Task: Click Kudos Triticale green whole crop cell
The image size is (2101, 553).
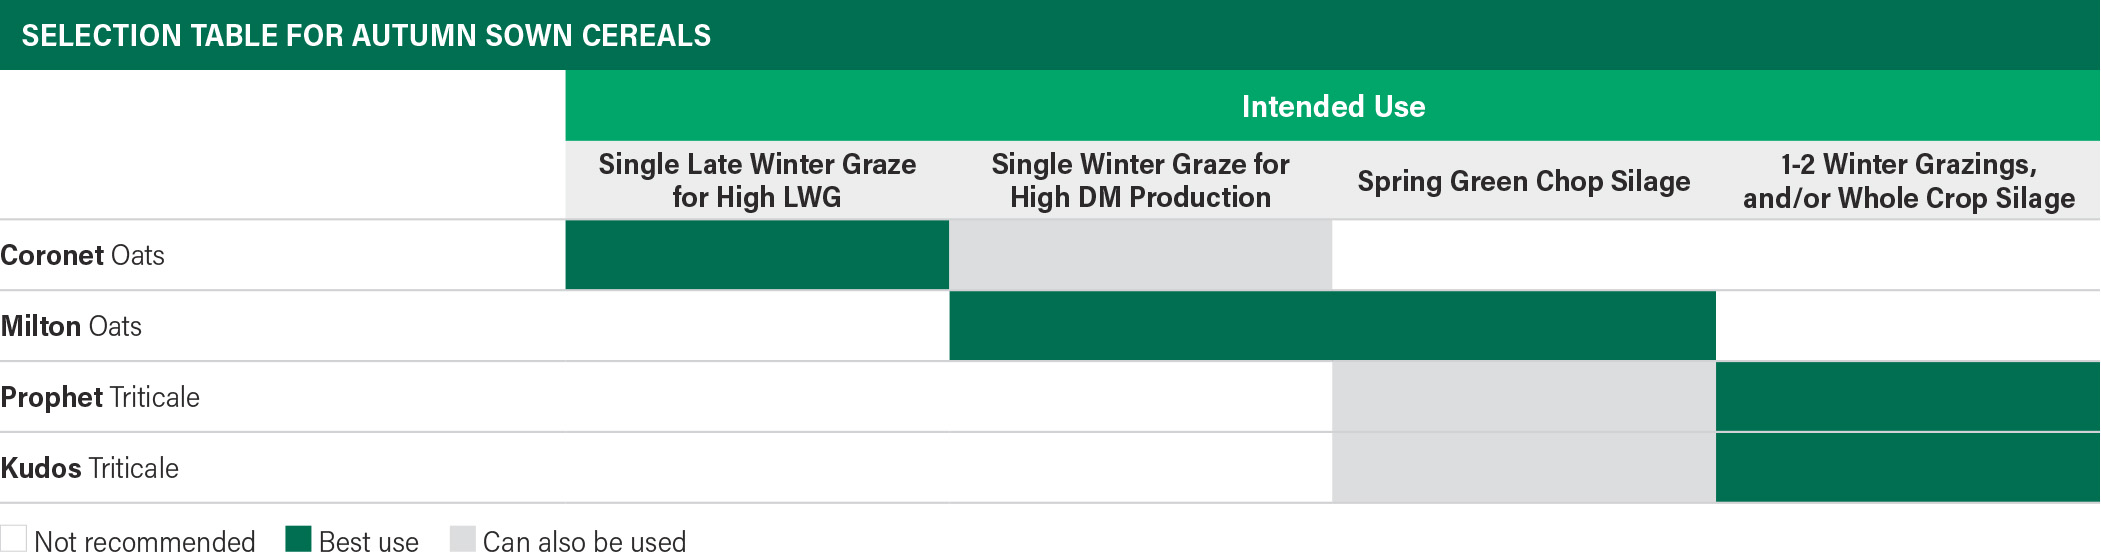Action: (x=1908, y=468)
